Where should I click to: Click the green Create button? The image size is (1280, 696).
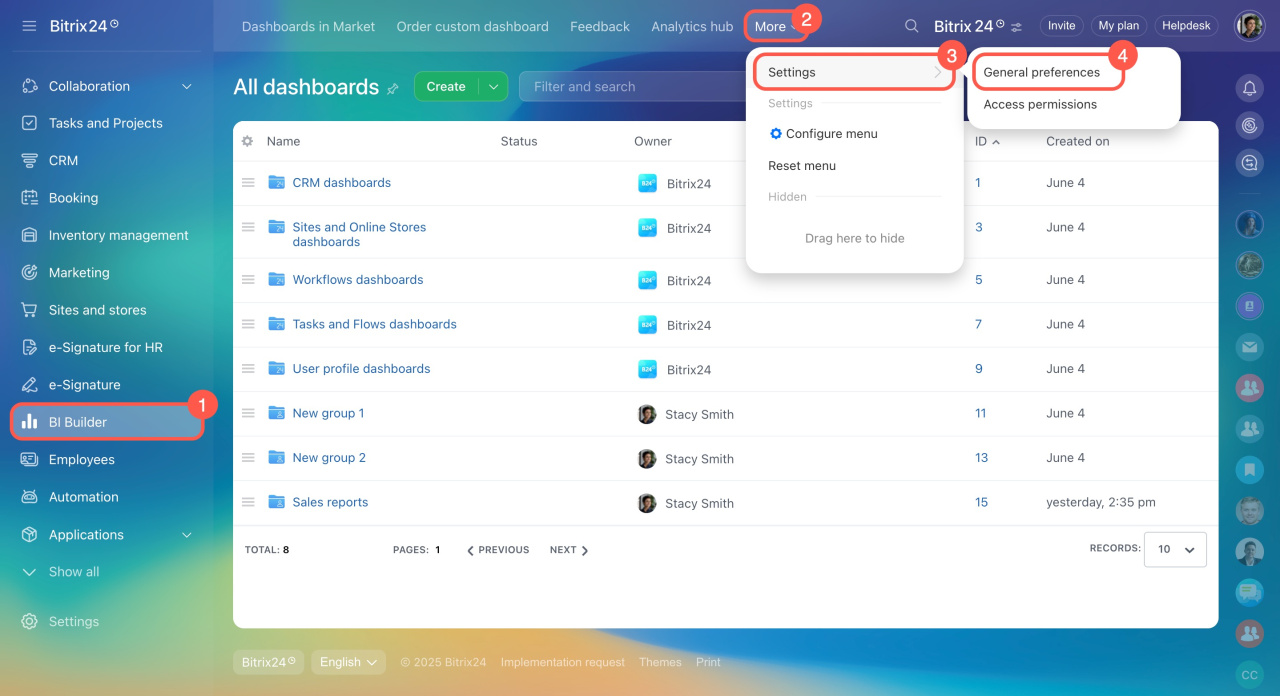click(x=446, y=87)
